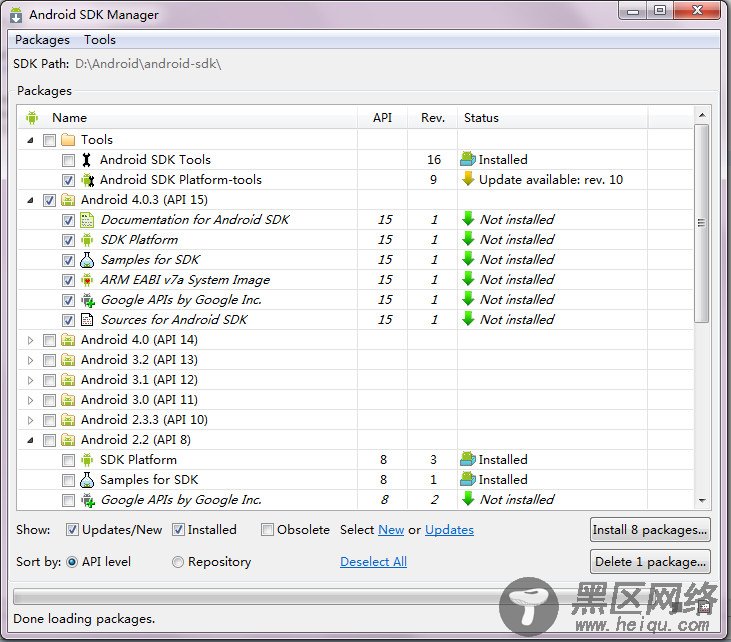Click the ARM EABI v7a System Image icon
This screenshot has height=642, width=731.
tap(87, 280)
